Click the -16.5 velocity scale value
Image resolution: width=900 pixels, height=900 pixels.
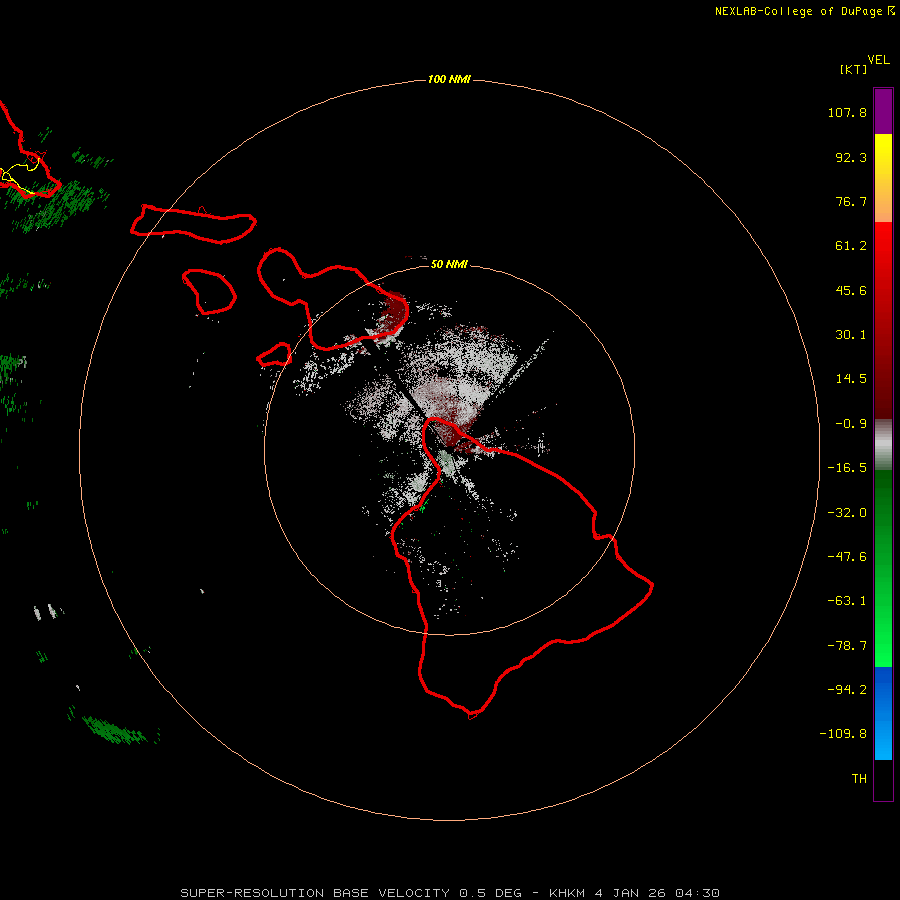pyautogui.click(x=847, y=468)
